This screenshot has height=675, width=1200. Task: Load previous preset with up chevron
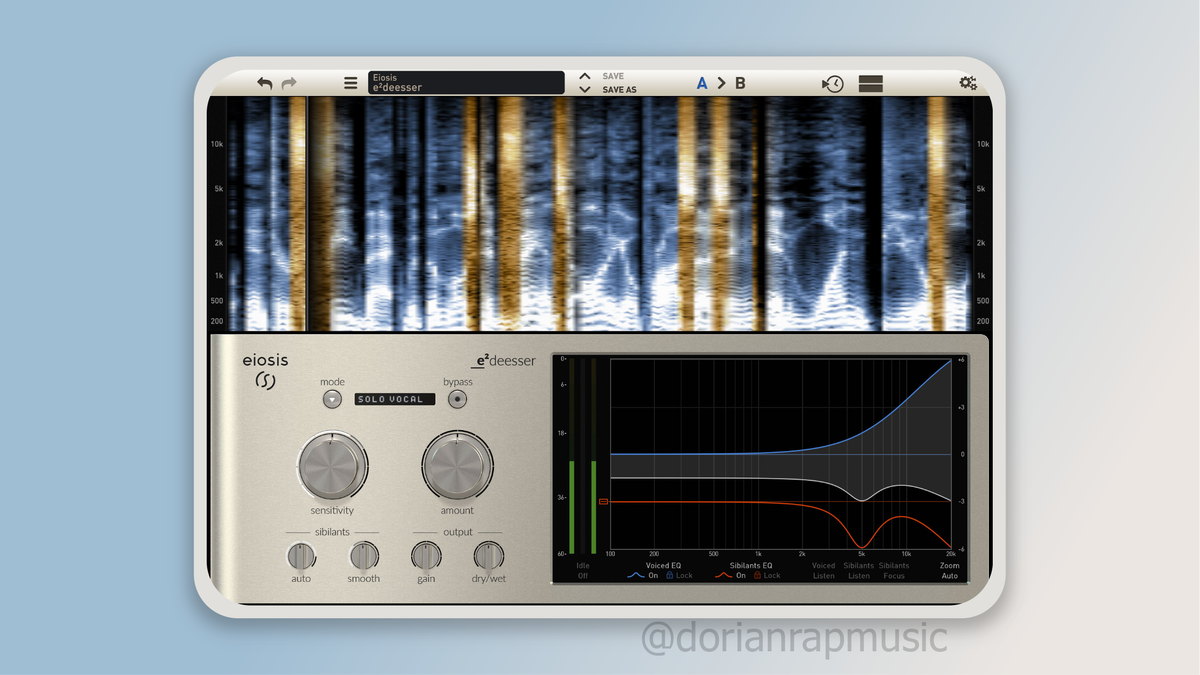click(x=584, y=76)
